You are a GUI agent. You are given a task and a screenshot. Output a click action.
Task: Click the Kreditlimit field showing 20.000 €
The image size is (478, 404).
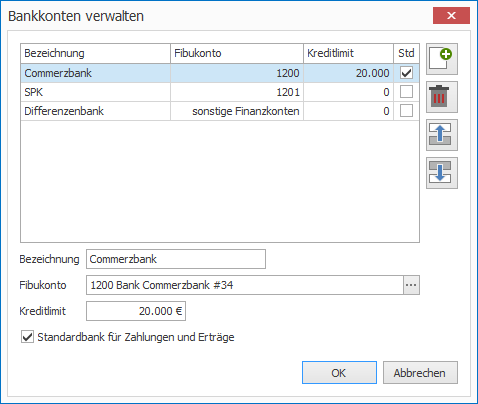click(136, 311)
